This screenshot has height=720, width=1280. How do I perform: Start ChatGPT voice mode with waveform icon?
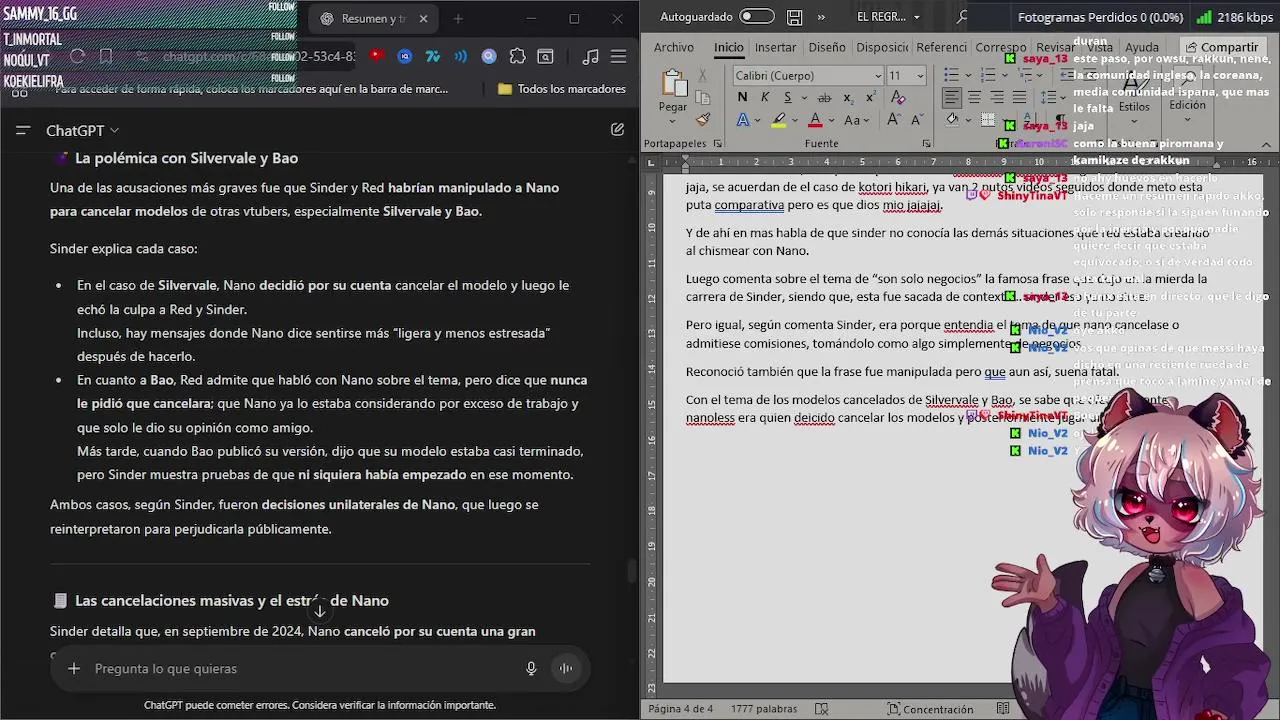pos(566,668)
